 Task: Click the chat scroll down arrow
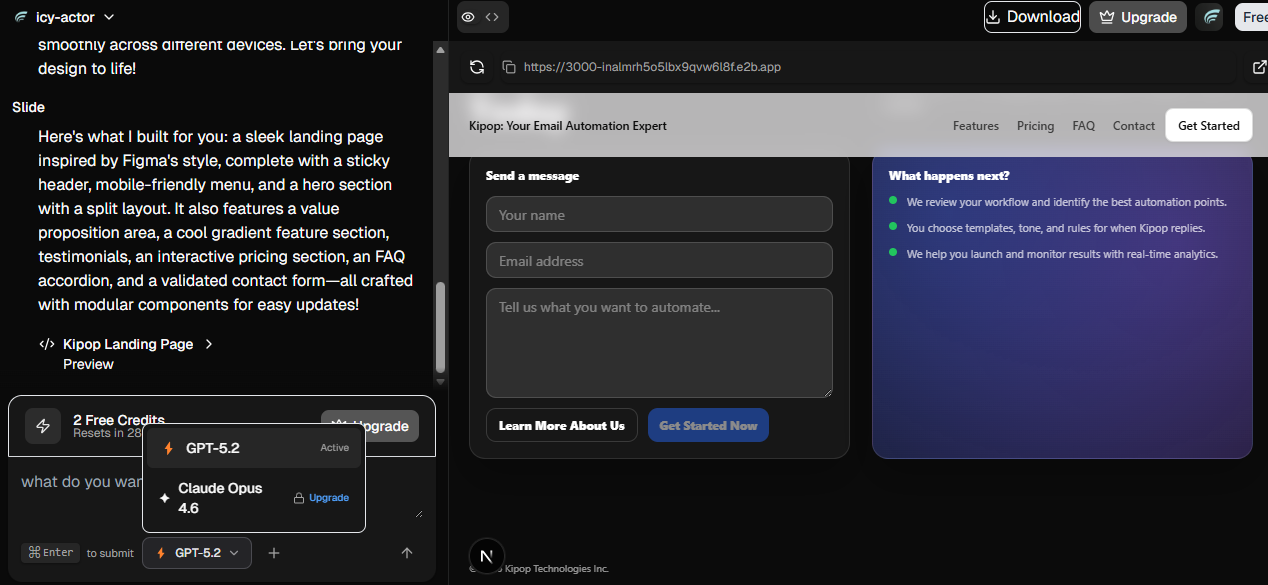pyautogui.click(x=441, y=381)
